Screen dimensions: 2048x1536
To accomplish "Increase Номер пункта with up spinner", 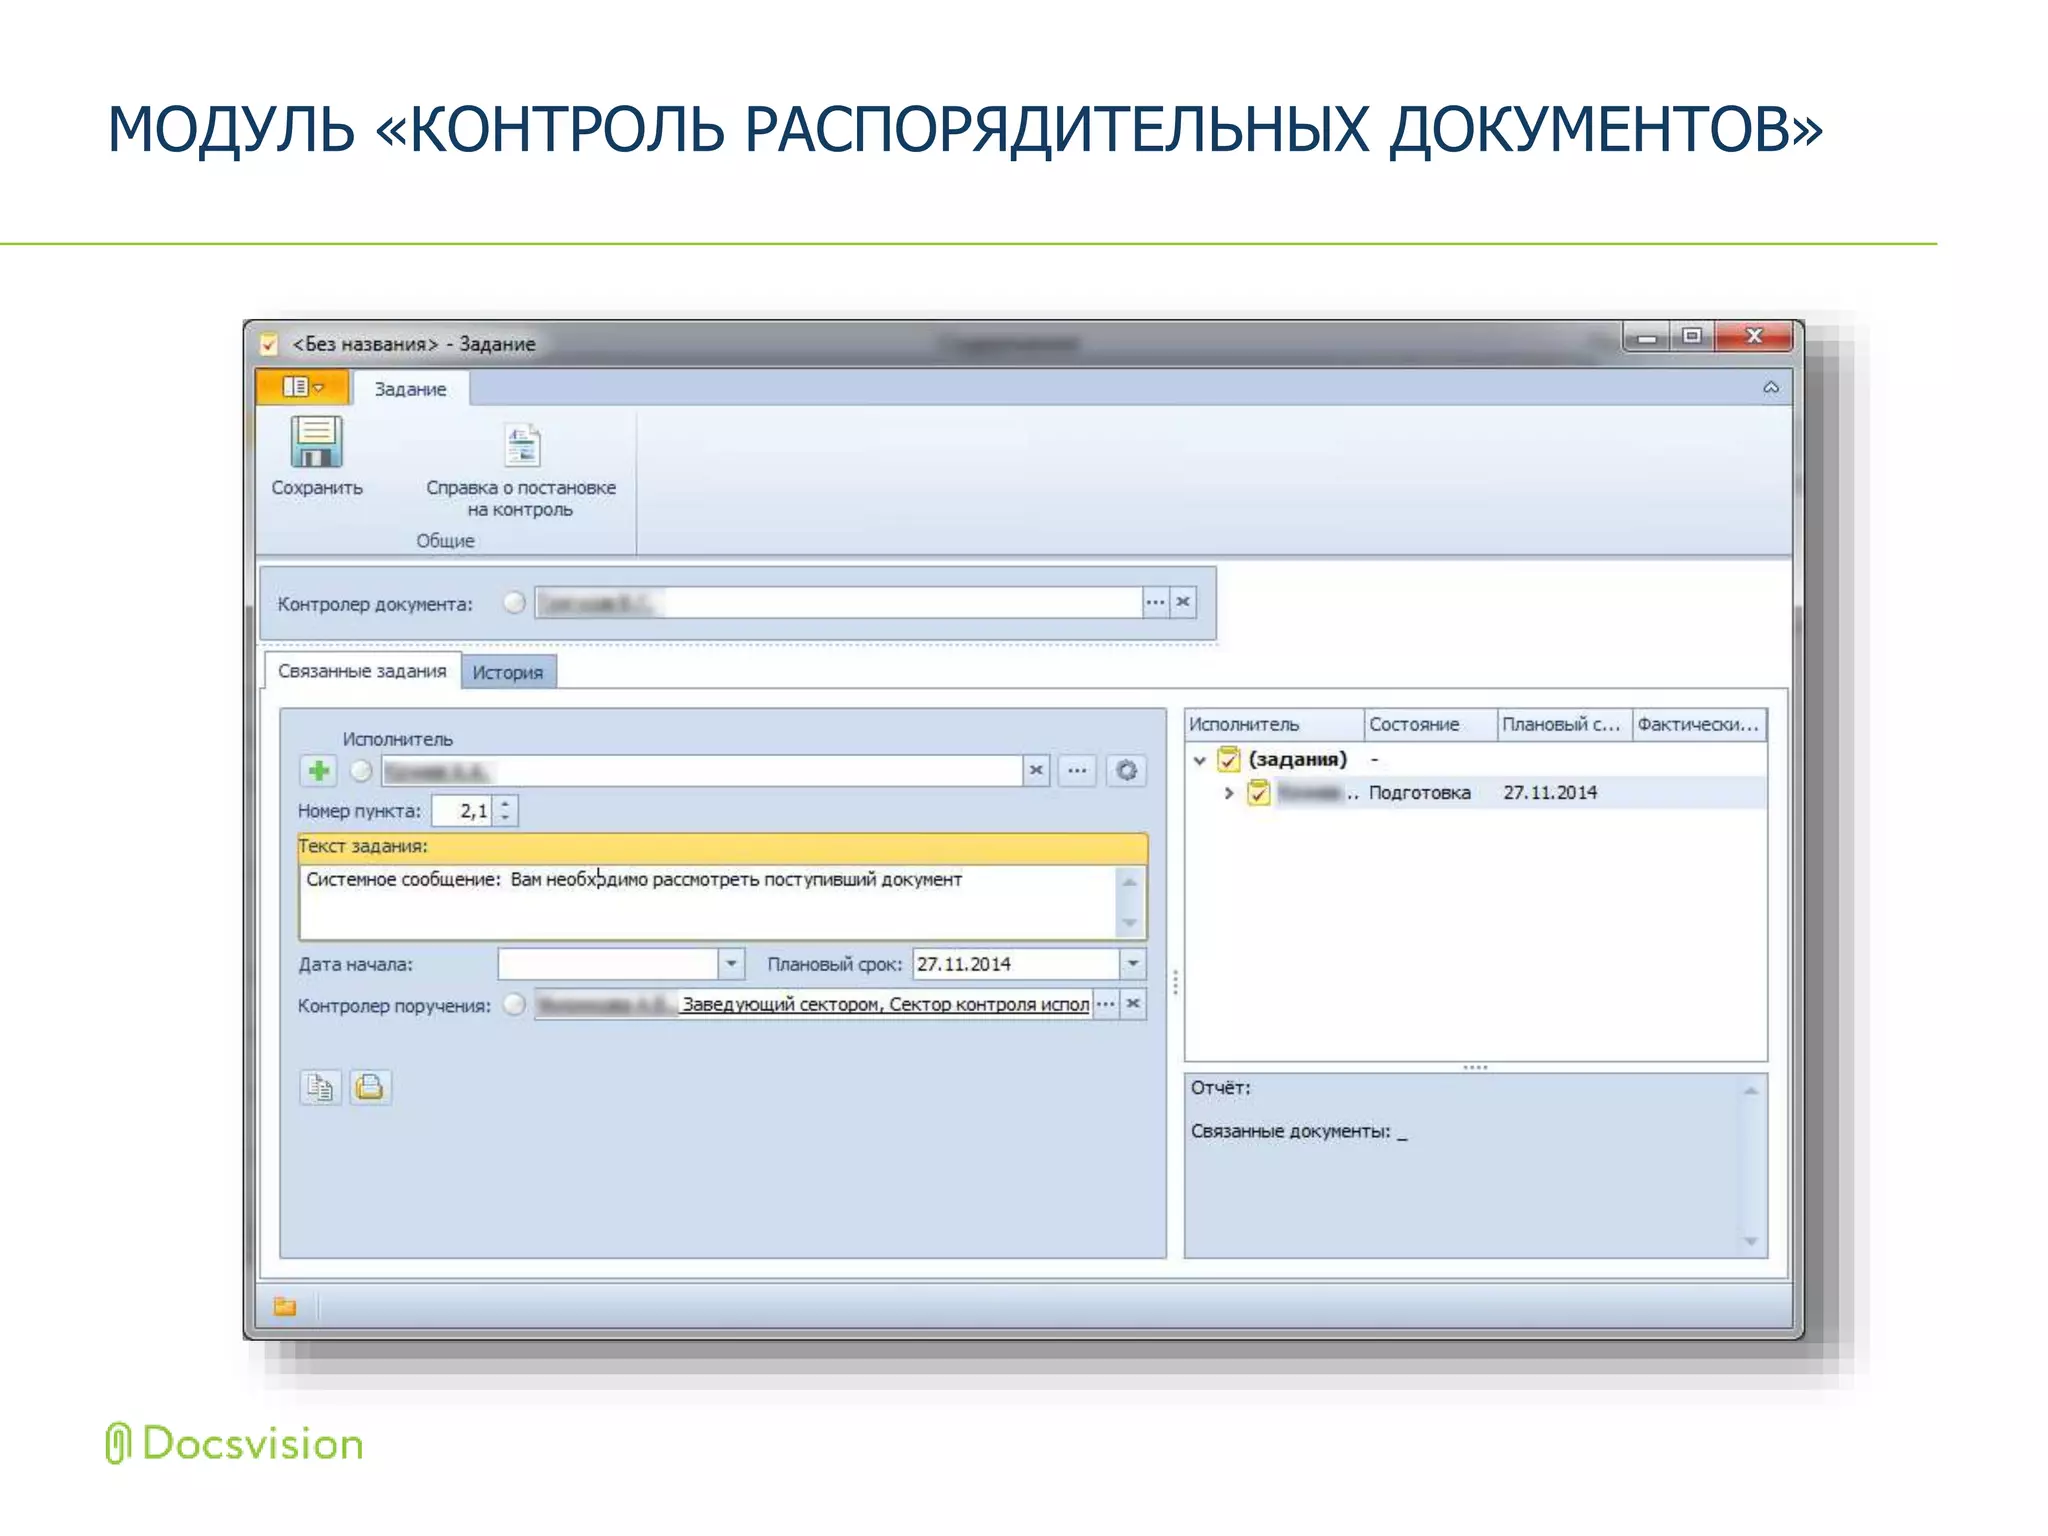I will (506, 803).
